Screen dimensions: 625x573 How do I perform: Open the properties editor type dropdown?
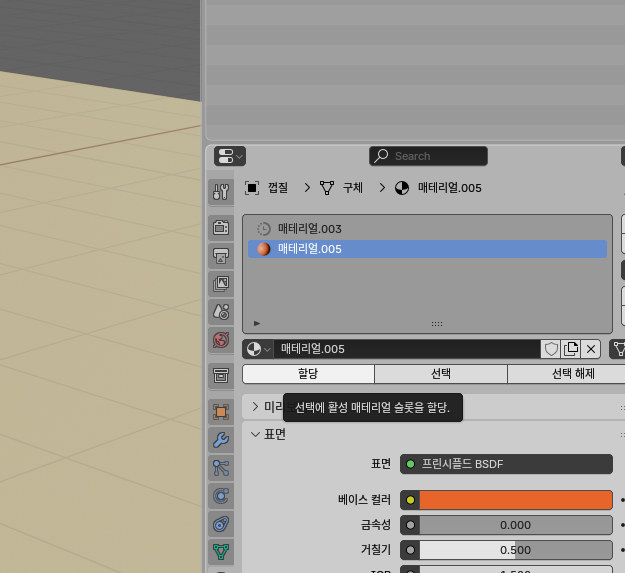point(230,156)
